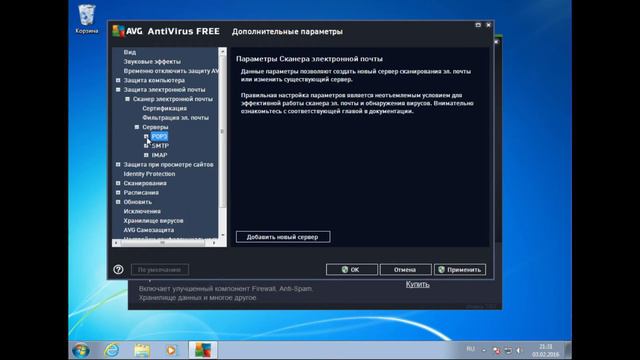The width and height of the screenshot is (640, 360).
Task: Click RU language indicator in taskbar
Action: (471, 349)
